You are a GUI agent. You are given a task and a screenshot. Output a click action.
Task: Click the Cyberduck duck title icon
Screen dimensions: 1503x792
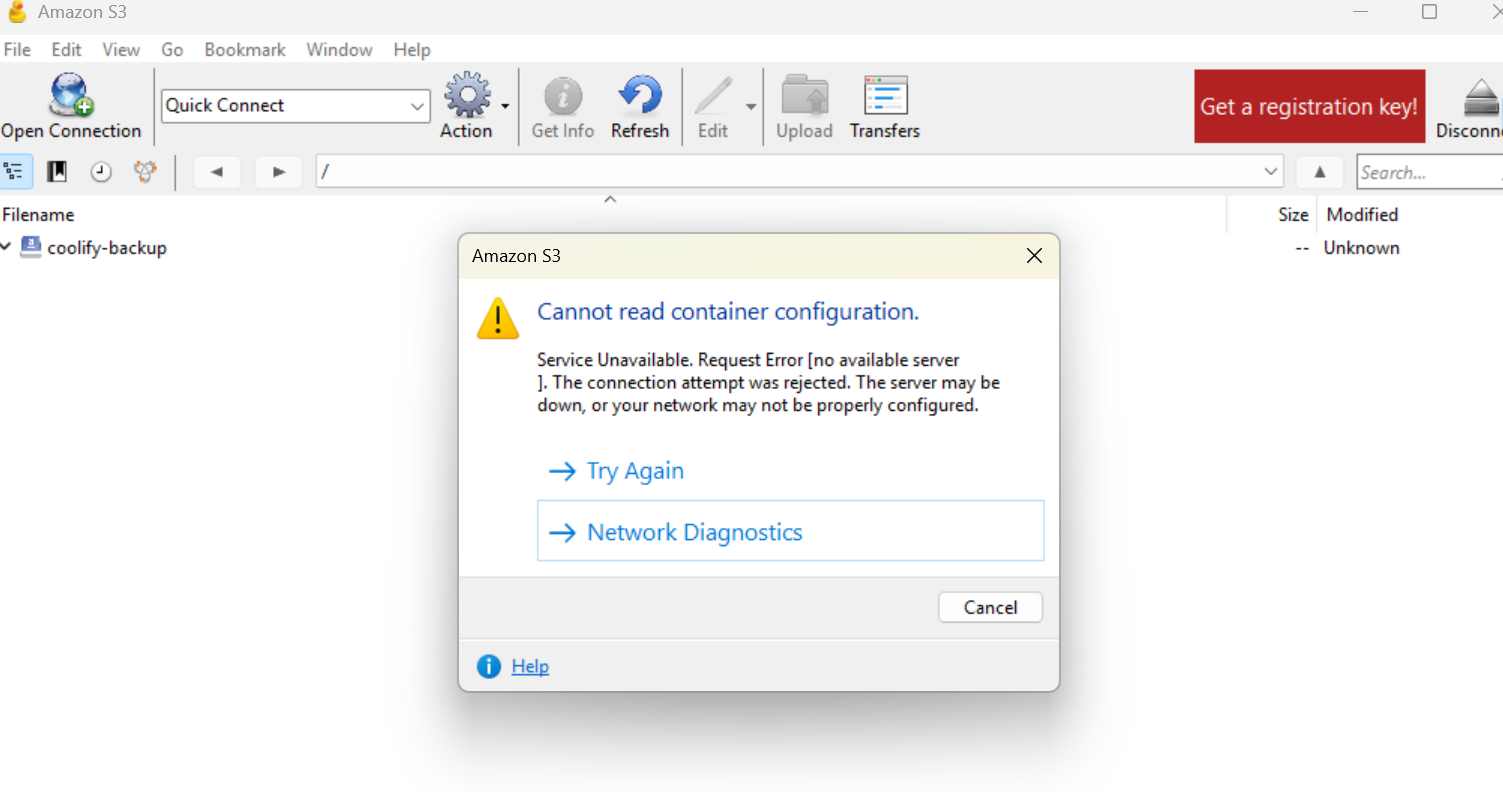(x=17, y=12)
